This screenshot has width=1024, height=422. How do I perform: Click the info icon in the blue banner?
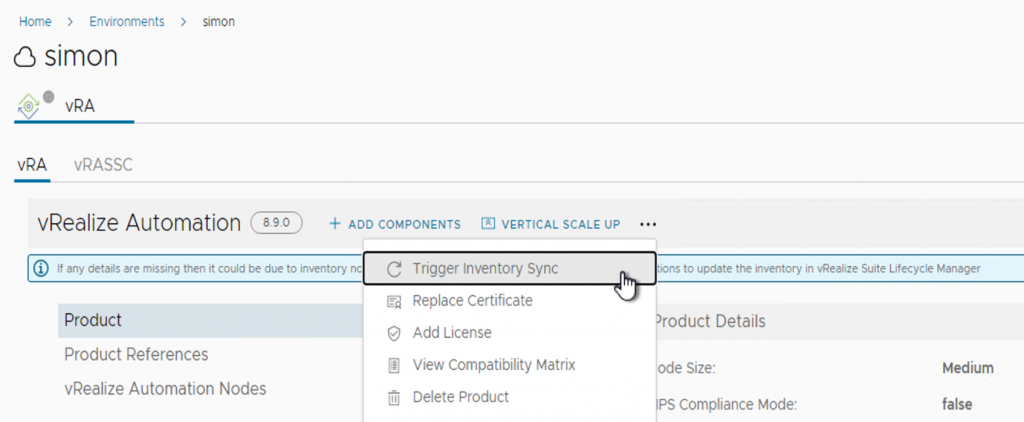point(41,268)
